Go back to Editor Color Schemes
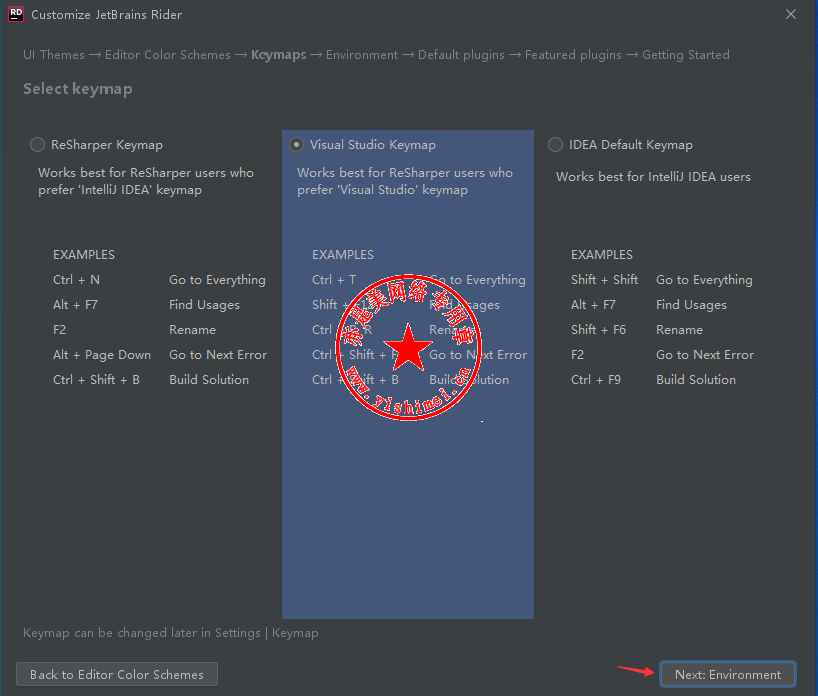The height and width of the screenshot is (696, 818). (x=117, y=674)
